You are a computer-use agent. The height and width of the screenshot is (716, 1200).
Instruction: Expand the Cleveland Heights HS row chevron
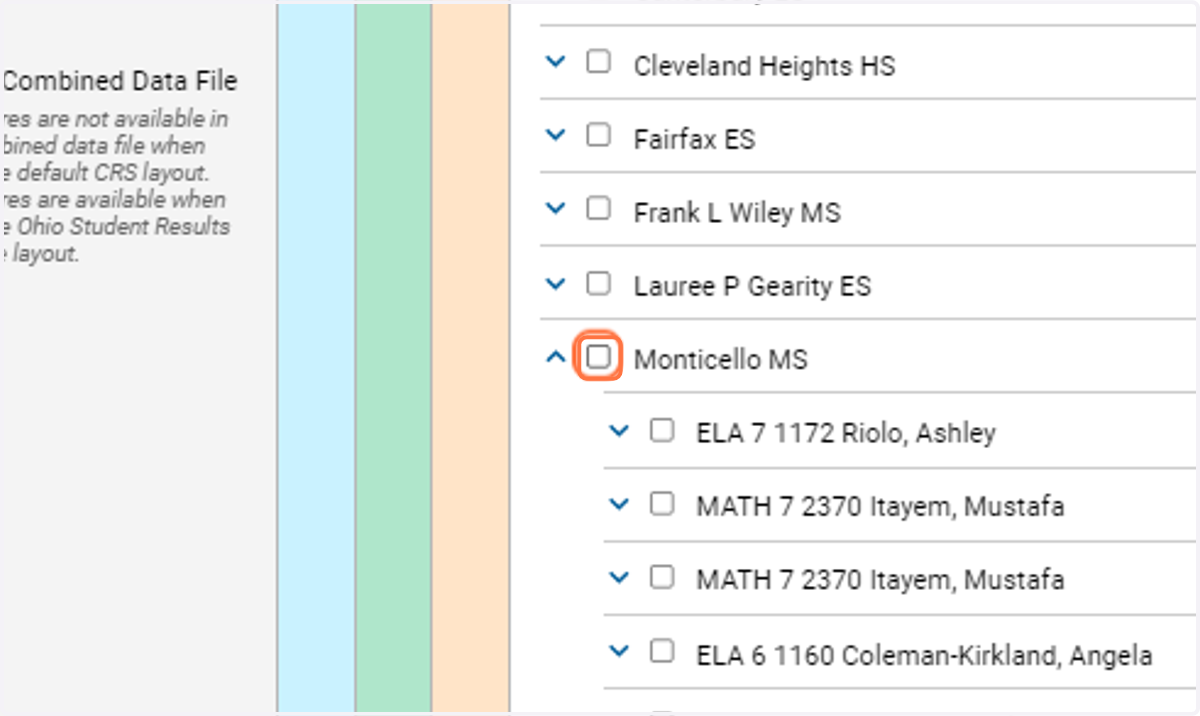pyautogui.click(x=555, y=62)
